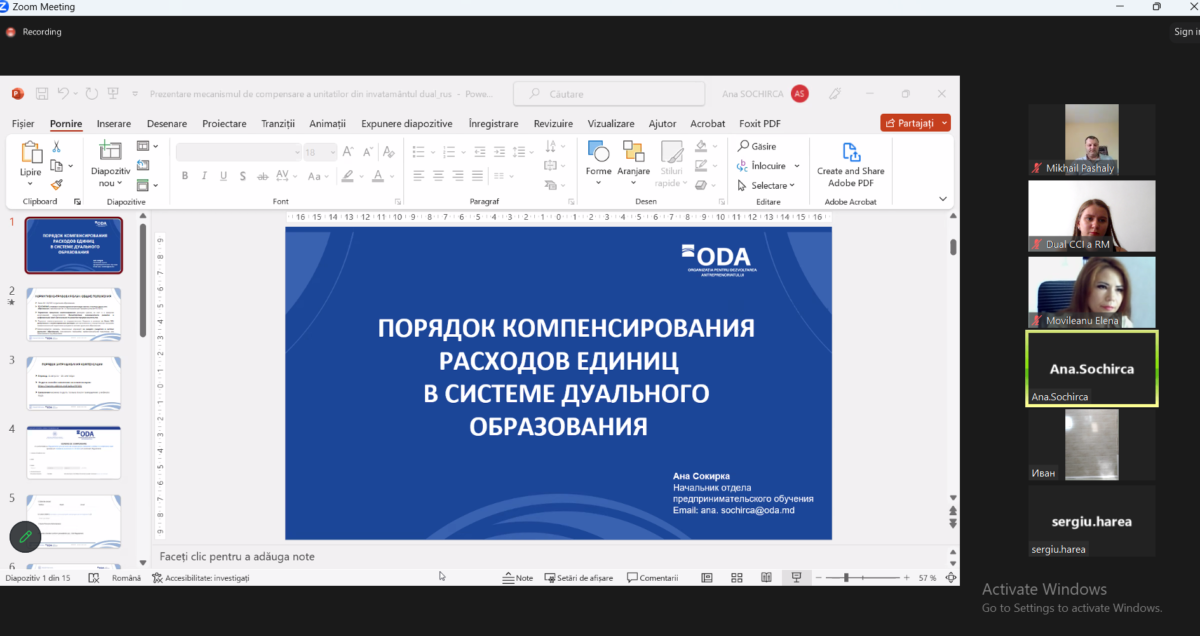This screenshot has width=1200, height=636.
Task: Click Accesibilitate: investigați status entry
Action: 201,578
